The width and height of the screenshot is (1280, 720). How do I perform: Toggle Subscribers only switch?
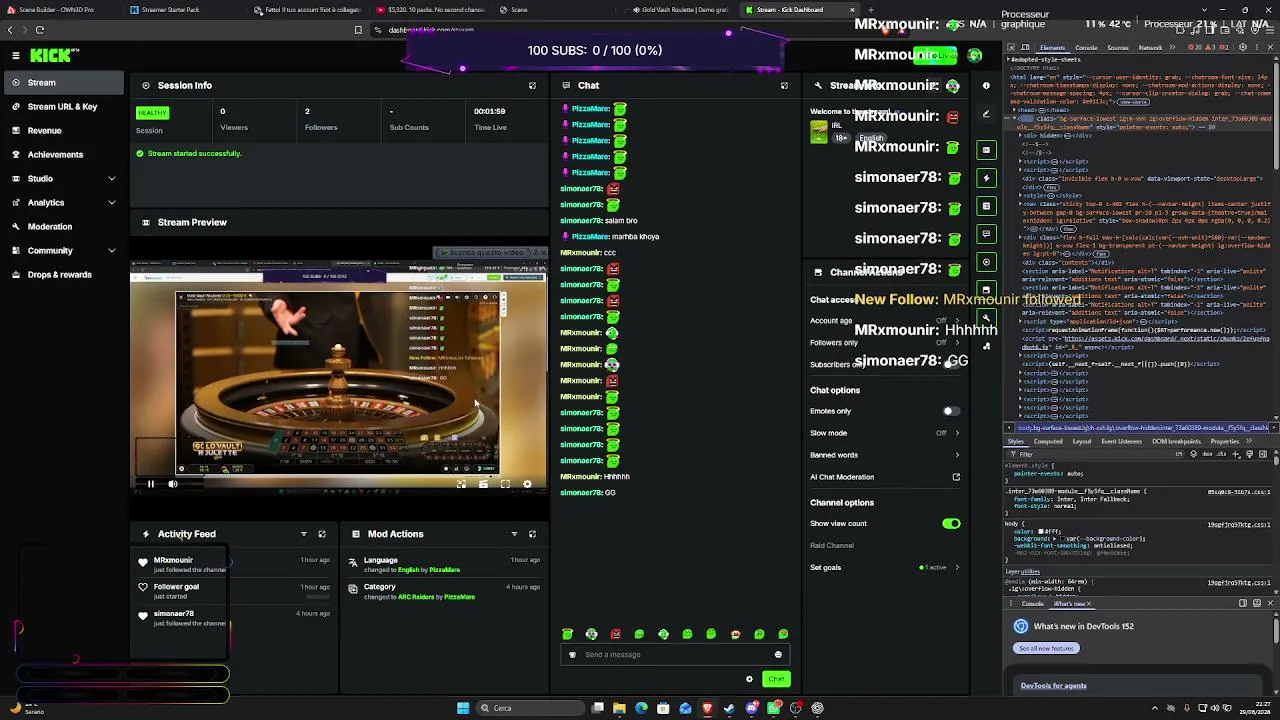(x=950, y=364)
